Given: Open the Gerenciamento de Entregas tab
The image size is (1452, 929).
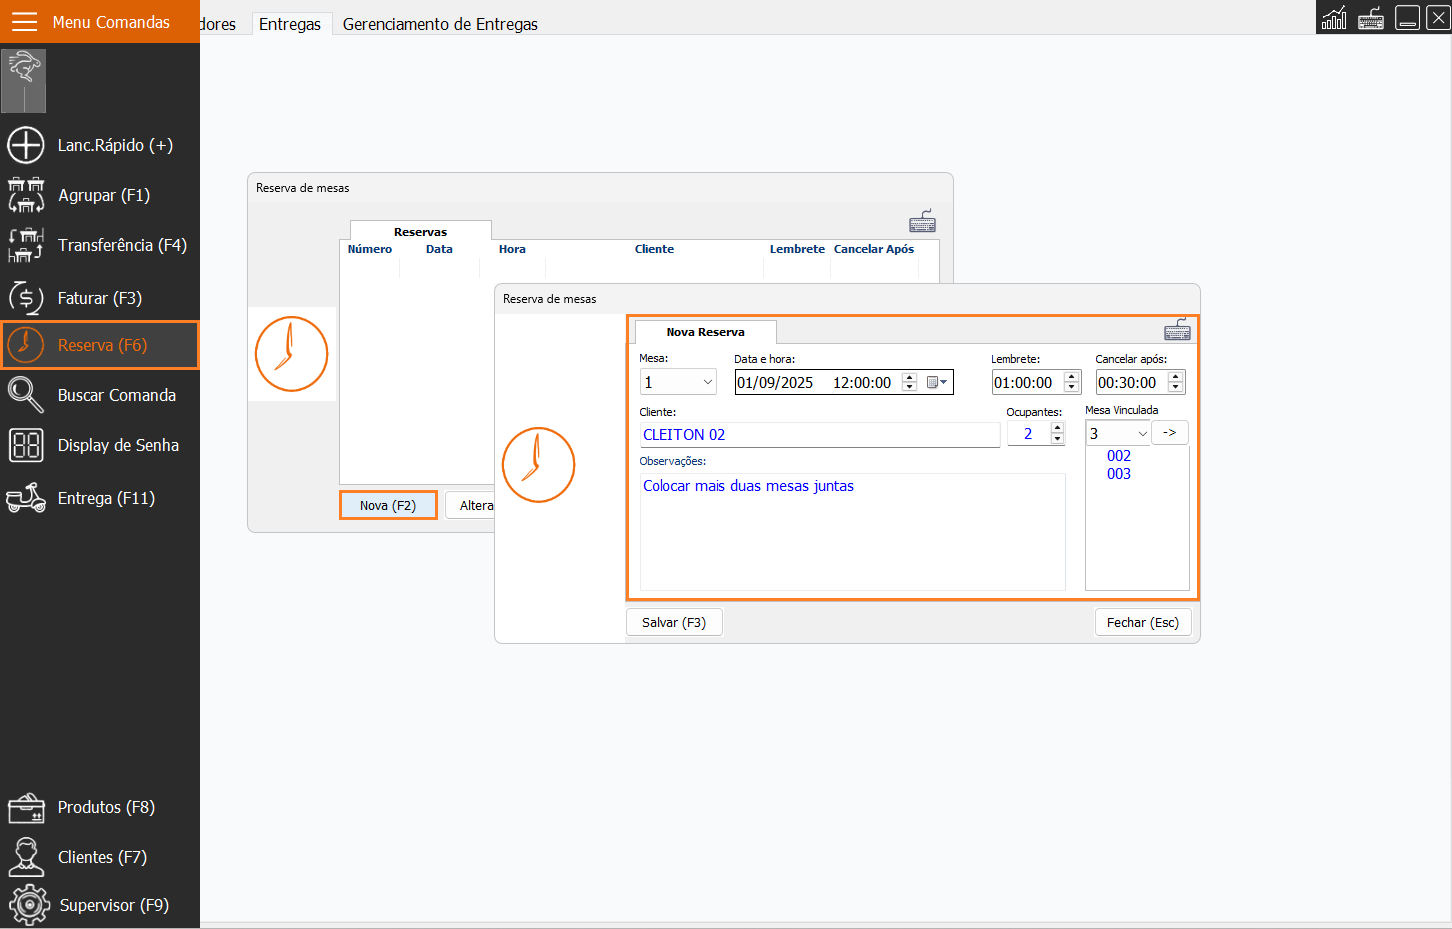Looking at the screenshot, I should coord(440,24).
